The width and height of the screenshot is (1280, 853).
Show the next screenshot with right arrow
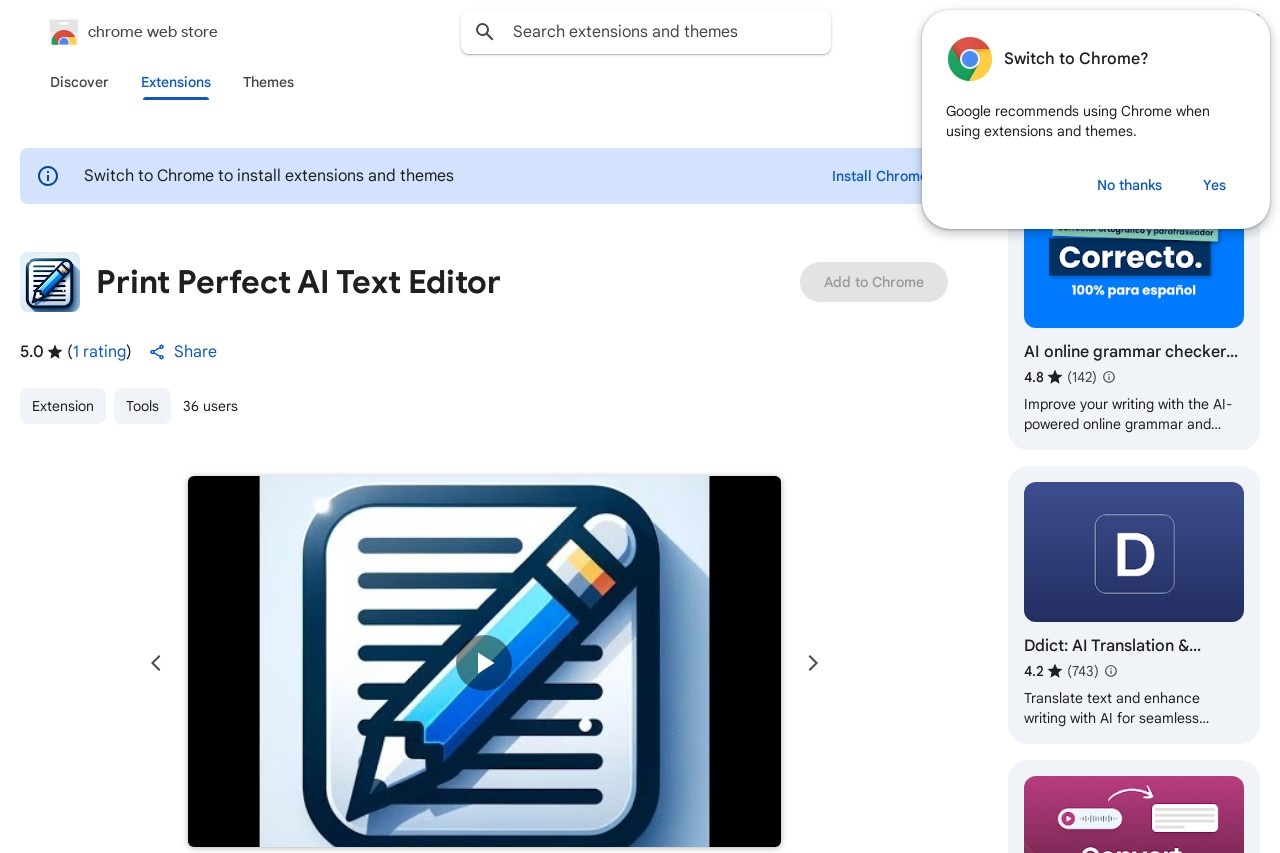pos(813,663)
